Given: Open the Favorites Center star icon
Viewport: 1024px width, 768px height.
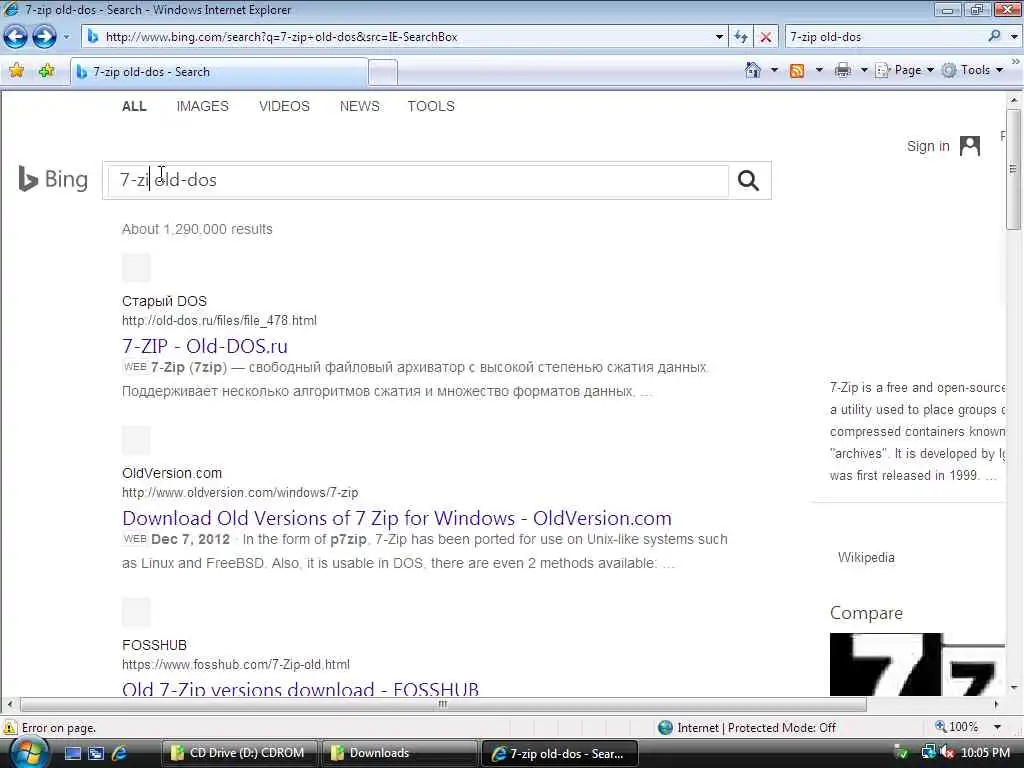Looking at the screenshot, I should pyautogui.click(x=16, y=71).
